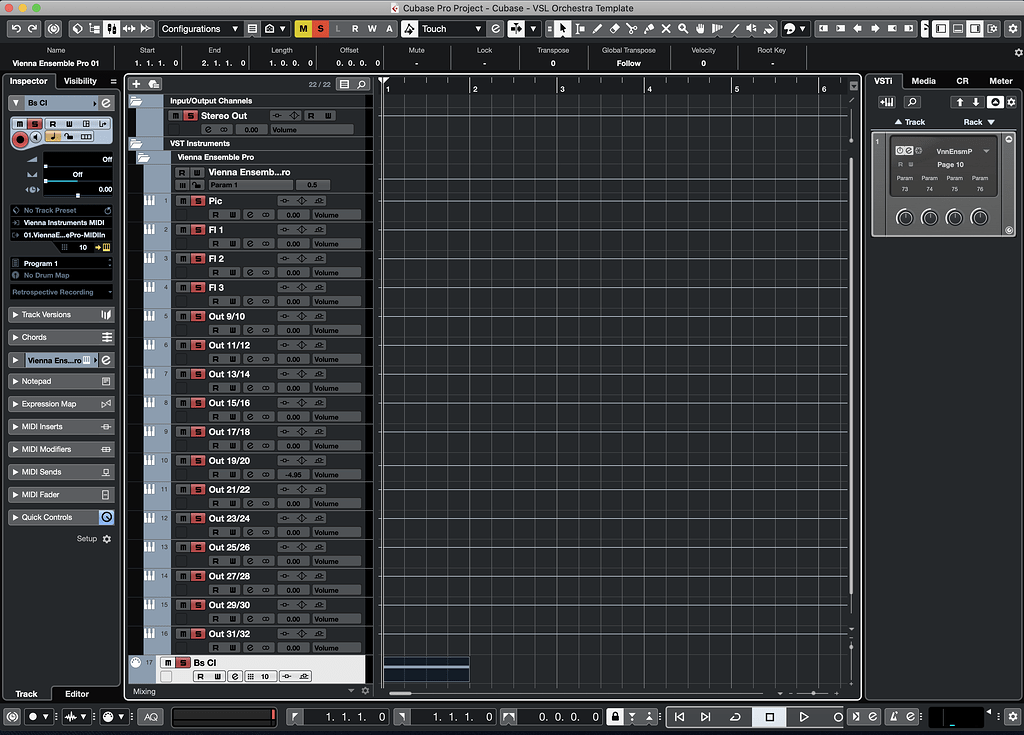
Task: Enable Read automation on Out 19/20 track
Action: click(x=216, y=474)
